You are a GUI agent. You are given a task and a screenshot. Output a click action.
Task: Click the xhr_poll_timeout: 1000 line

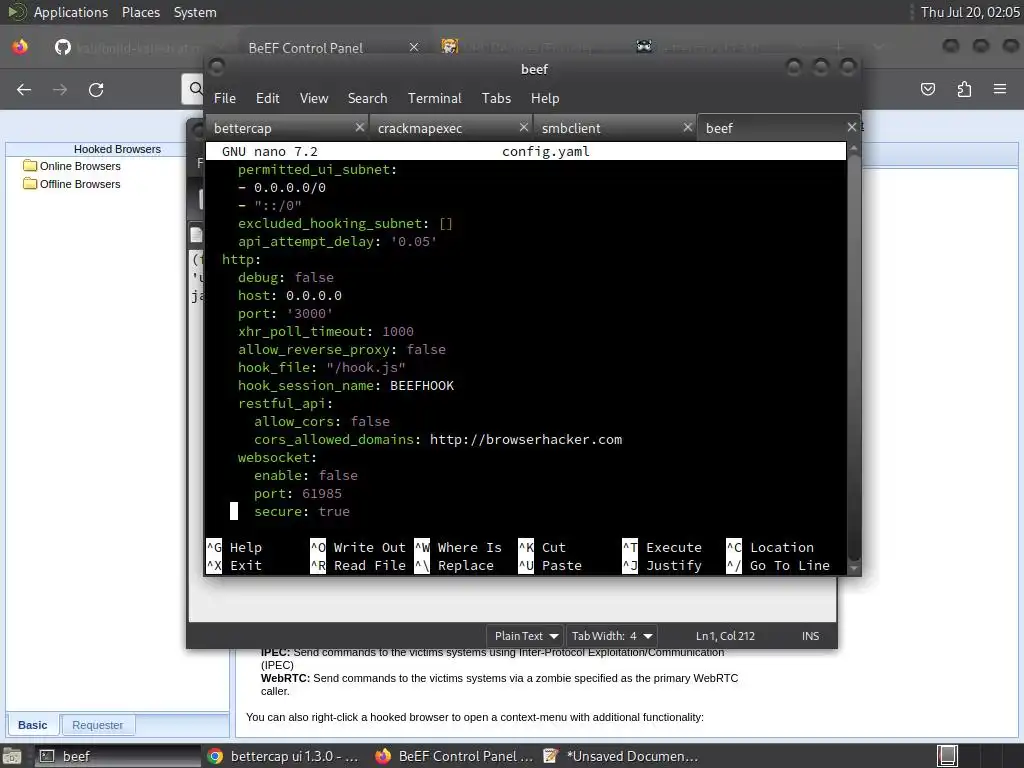[325, 332]
